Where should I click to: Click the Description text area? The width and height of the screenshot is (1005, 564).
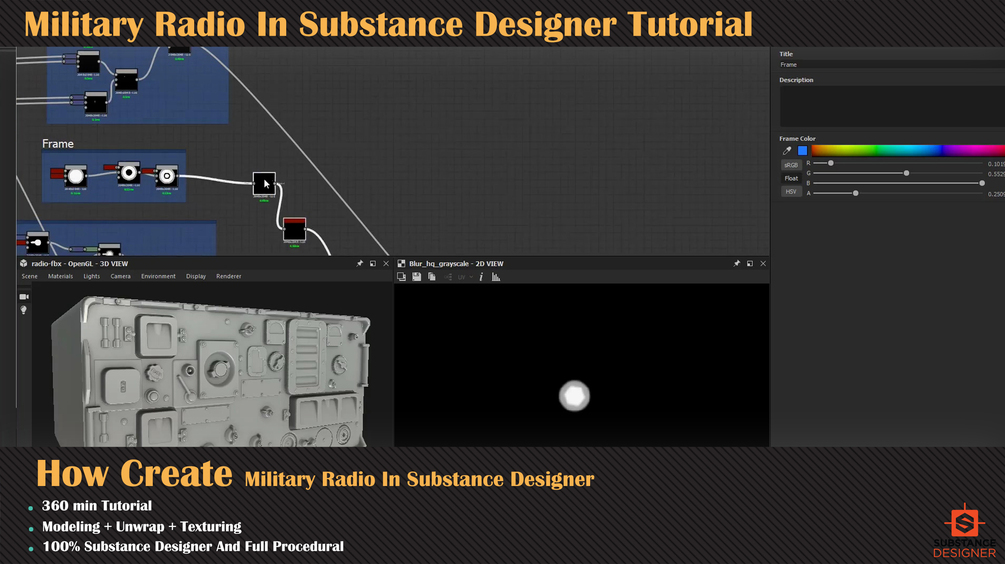(892, 106)
